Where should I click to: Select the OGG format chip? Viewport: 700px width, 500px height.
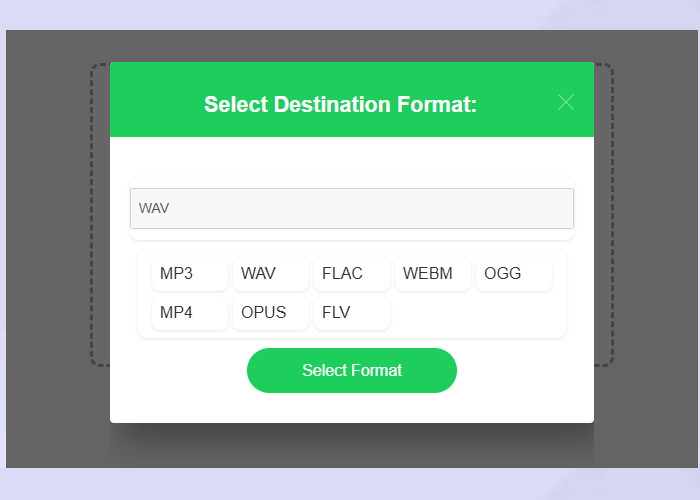click(x=514, y=273)
